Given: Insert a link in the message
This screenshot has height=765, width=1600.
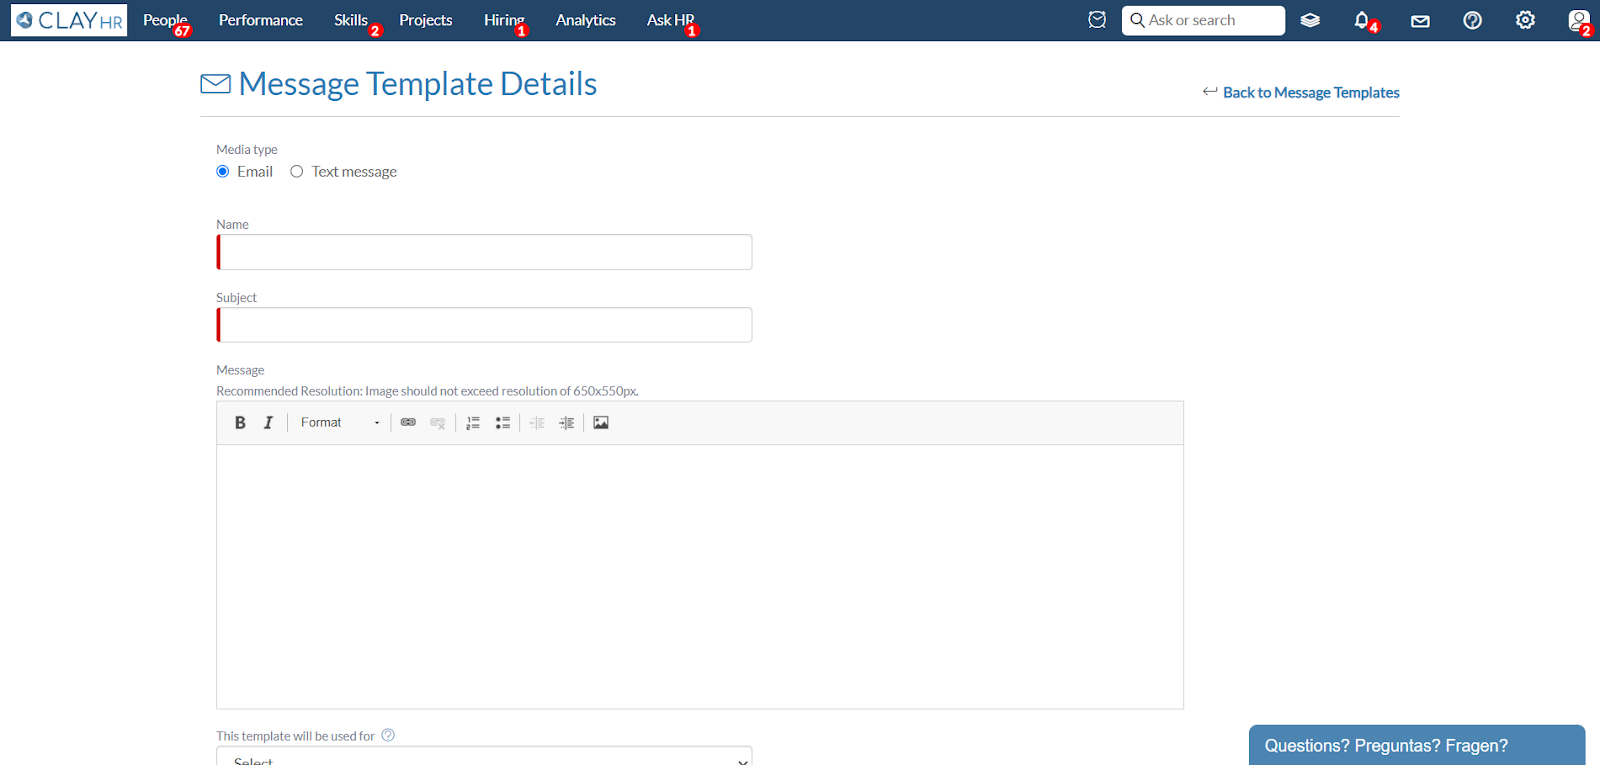Looking at the screenshot, I should click(x=408, y=423).
